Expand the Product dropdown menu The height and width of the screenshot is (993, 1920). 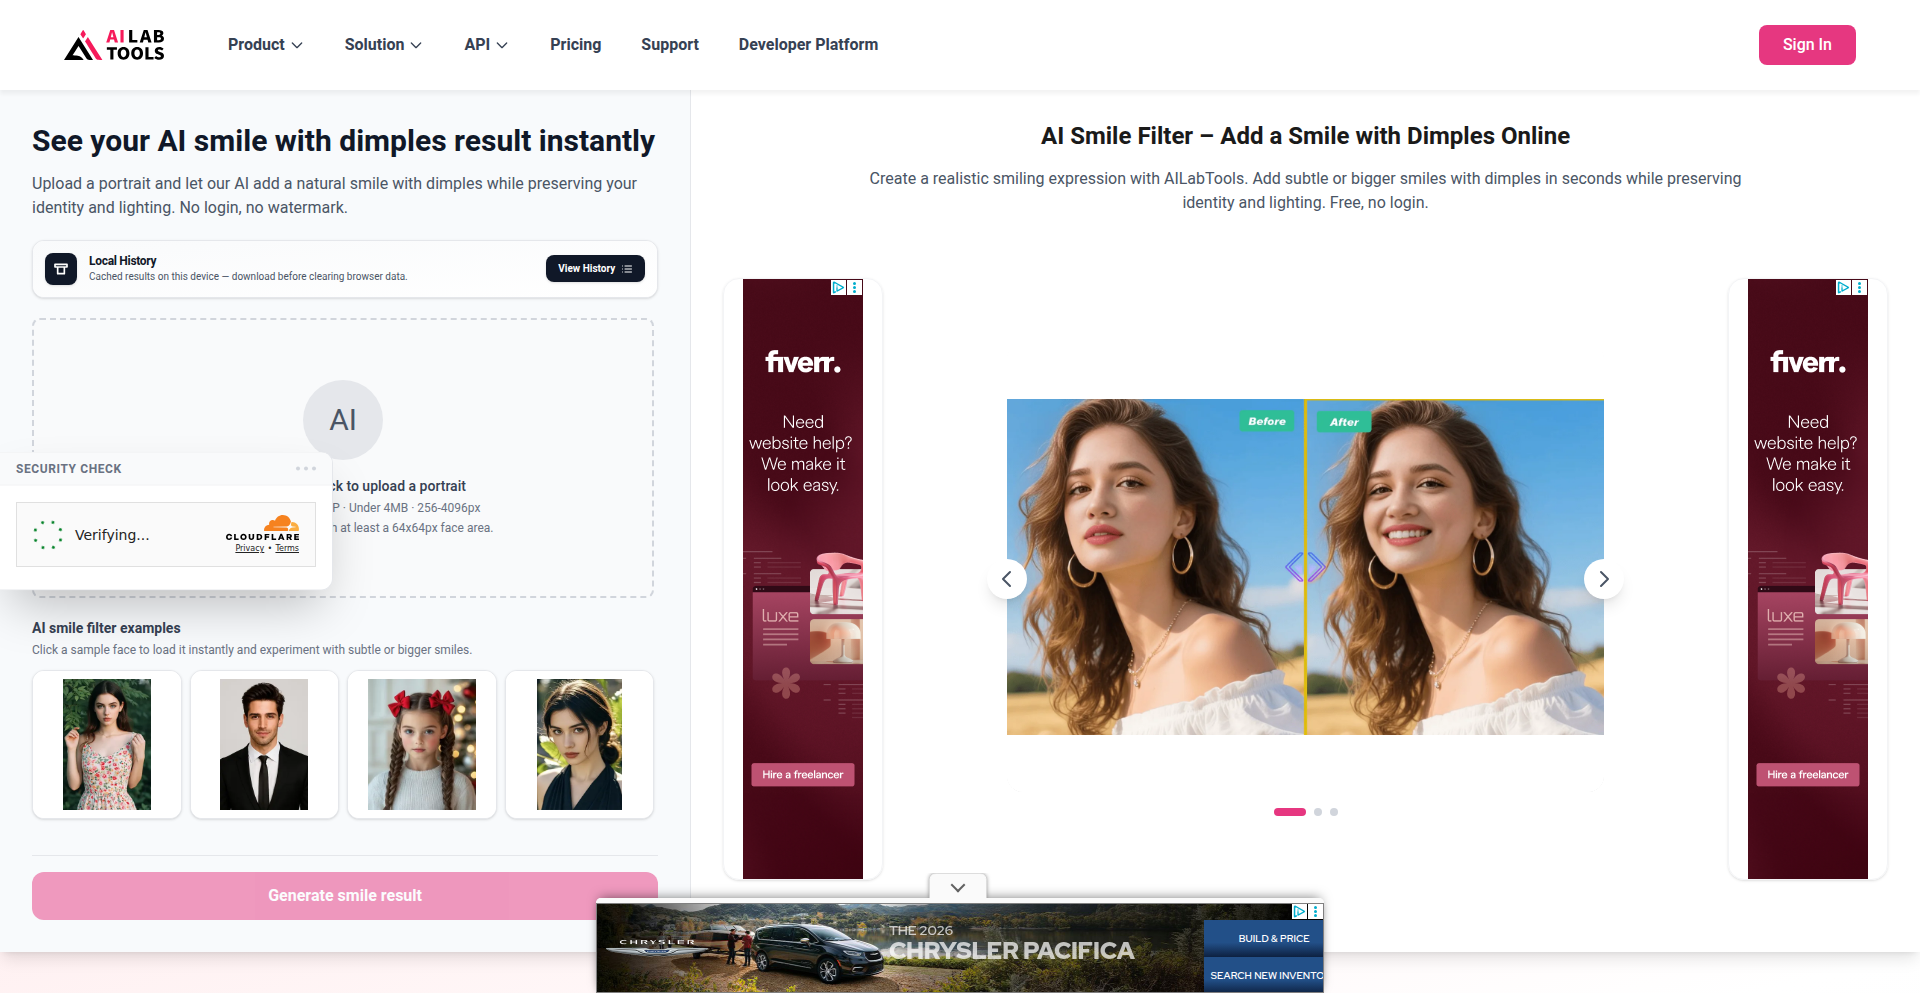click(x=265, y=45)
